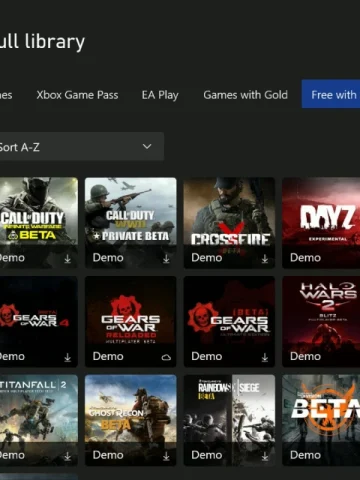Click download icon on Rainbow Six Siege
The height and width of the screenshot is (480, 360).
tap(265, 456)
